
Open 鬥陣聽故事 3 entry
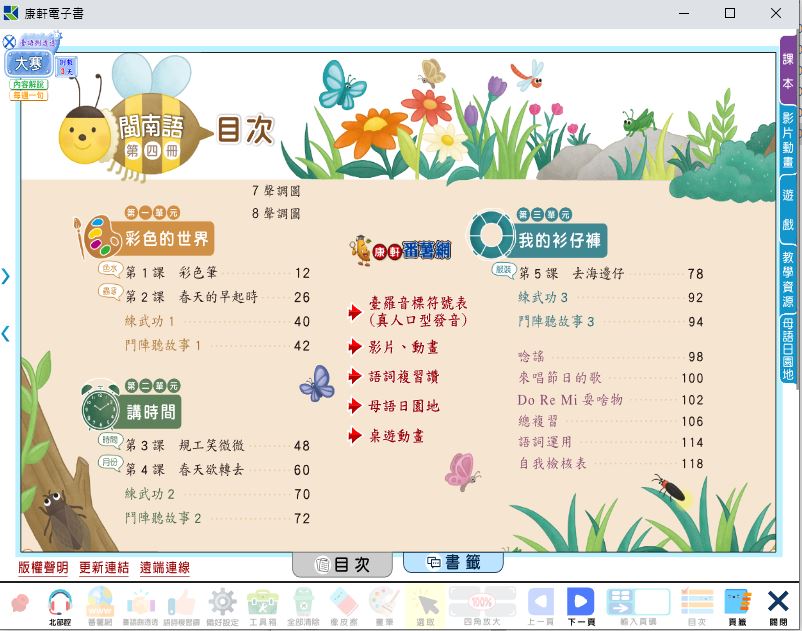point(611,321)
